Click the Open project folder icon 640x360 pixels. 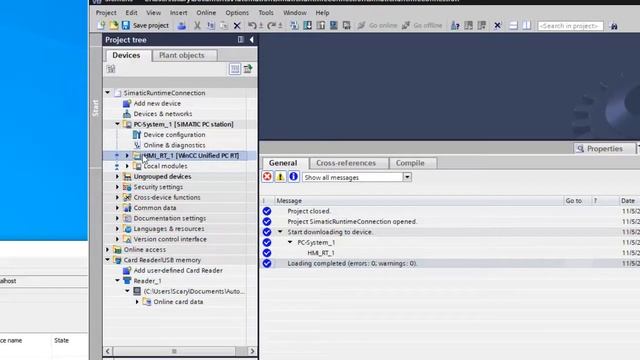point(113,25)
